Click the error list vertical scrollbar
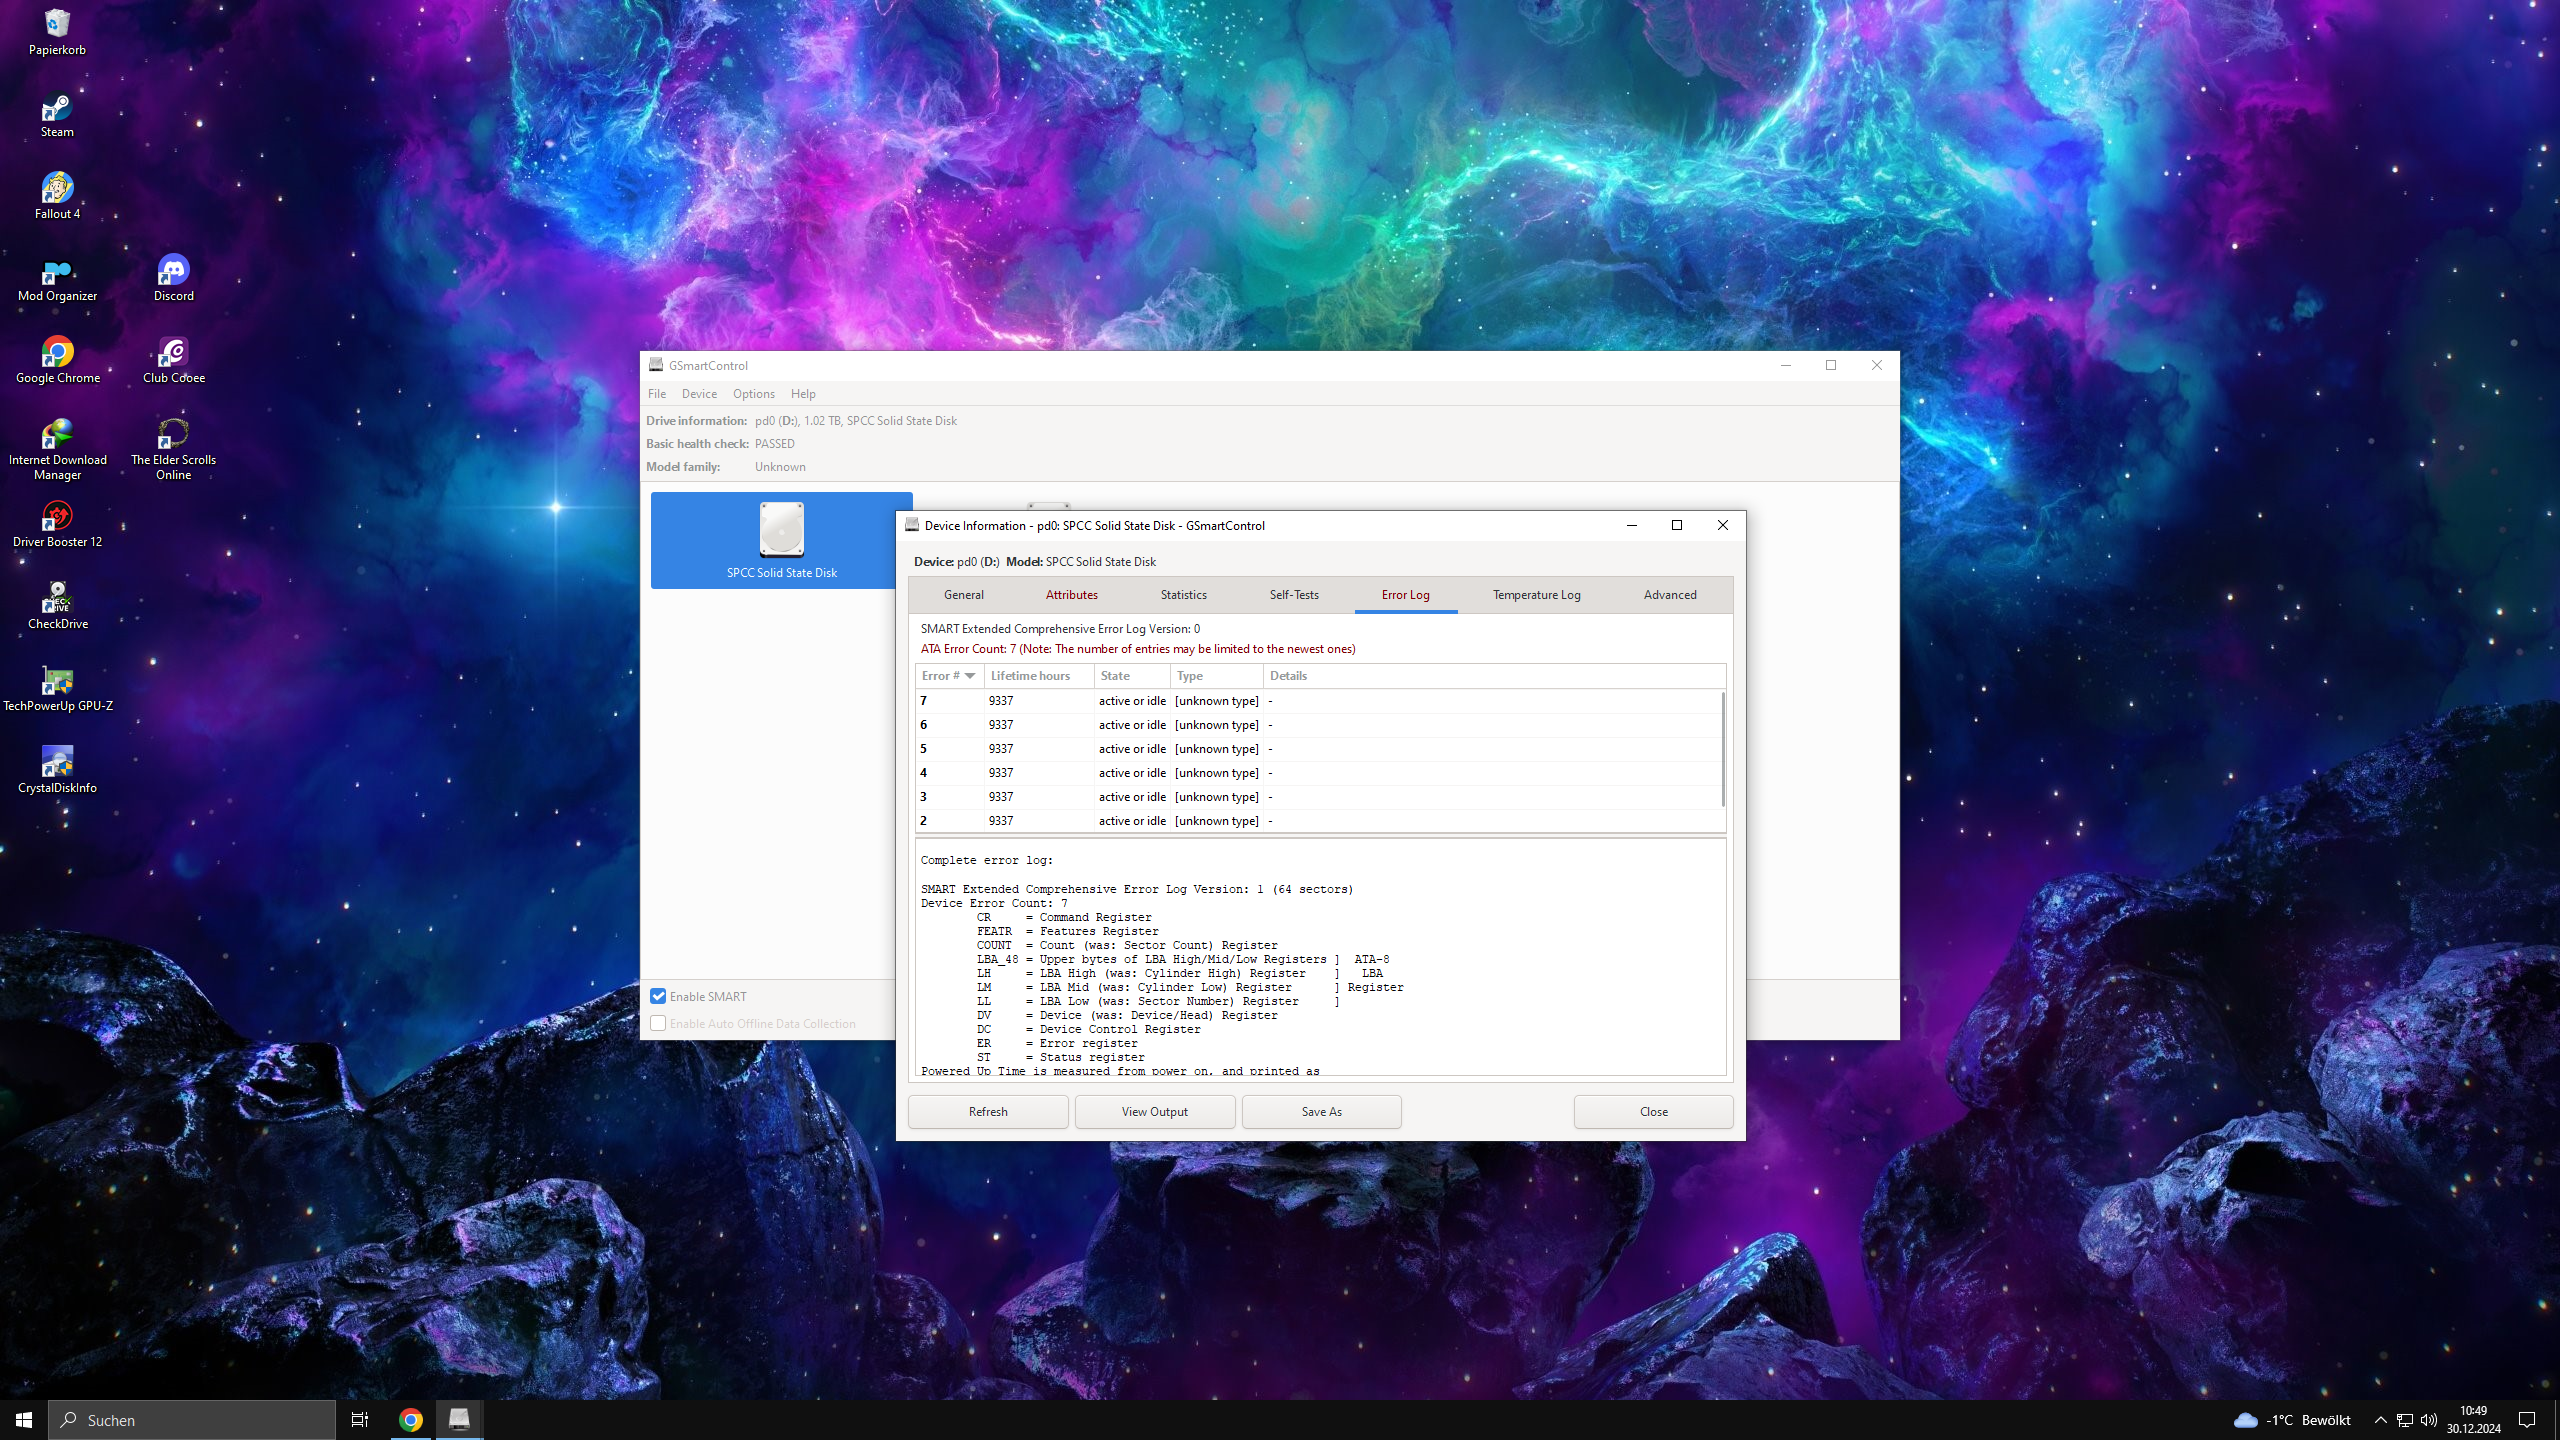Screen dimensions: 2560x1440 coord(1722,750)
